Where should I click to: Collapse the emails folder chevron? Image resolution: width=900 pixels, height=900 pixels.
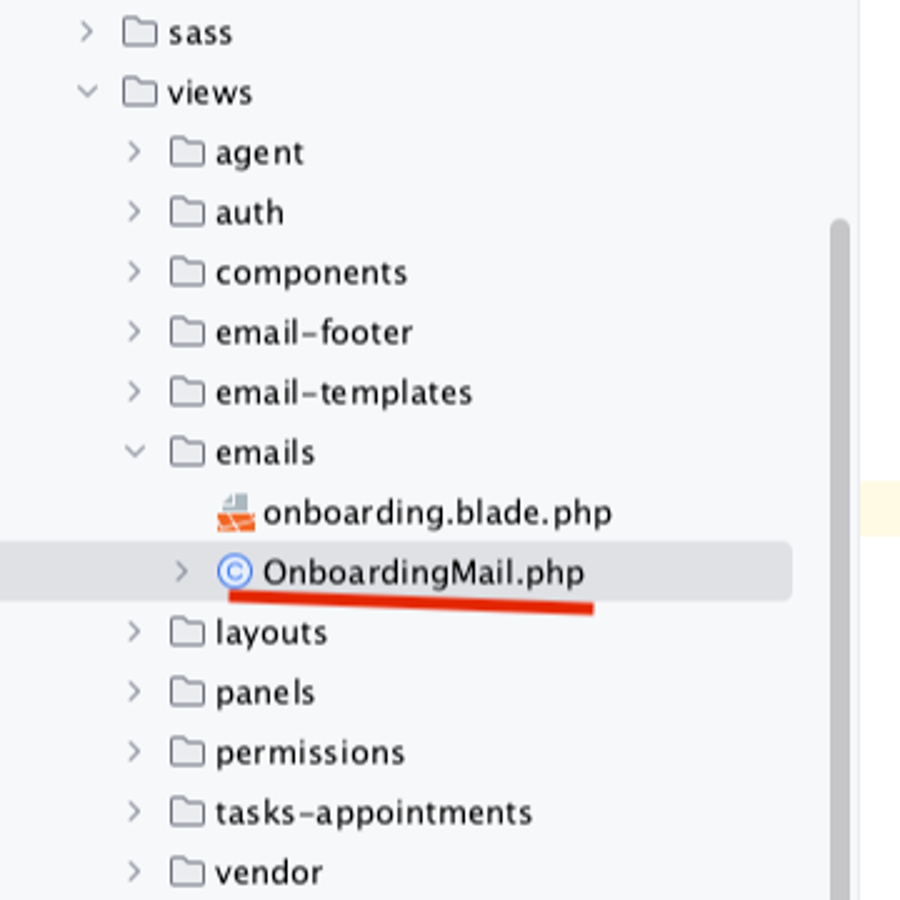coord(135,451)
